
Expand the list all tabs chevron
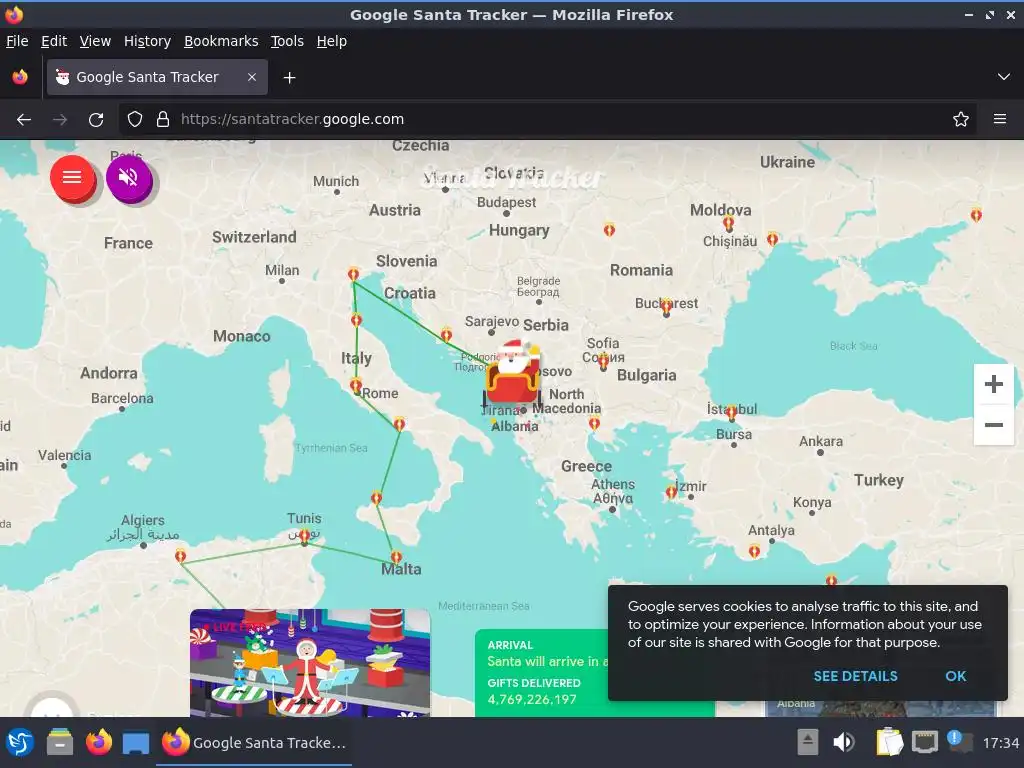point(1004,77)
